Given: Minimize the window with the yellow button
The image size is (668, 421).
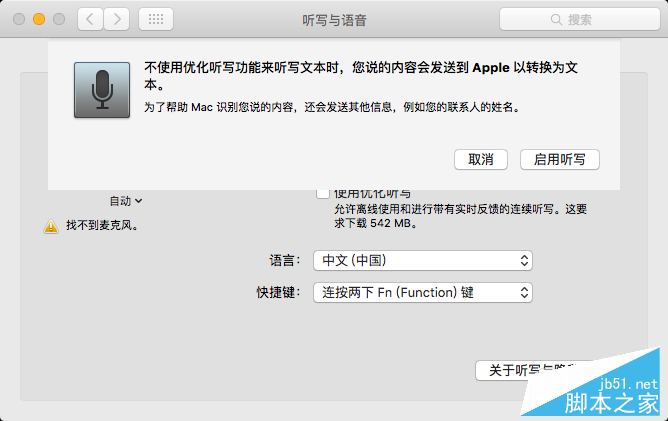Looking at the screenshot, I should tap(39, 19).
